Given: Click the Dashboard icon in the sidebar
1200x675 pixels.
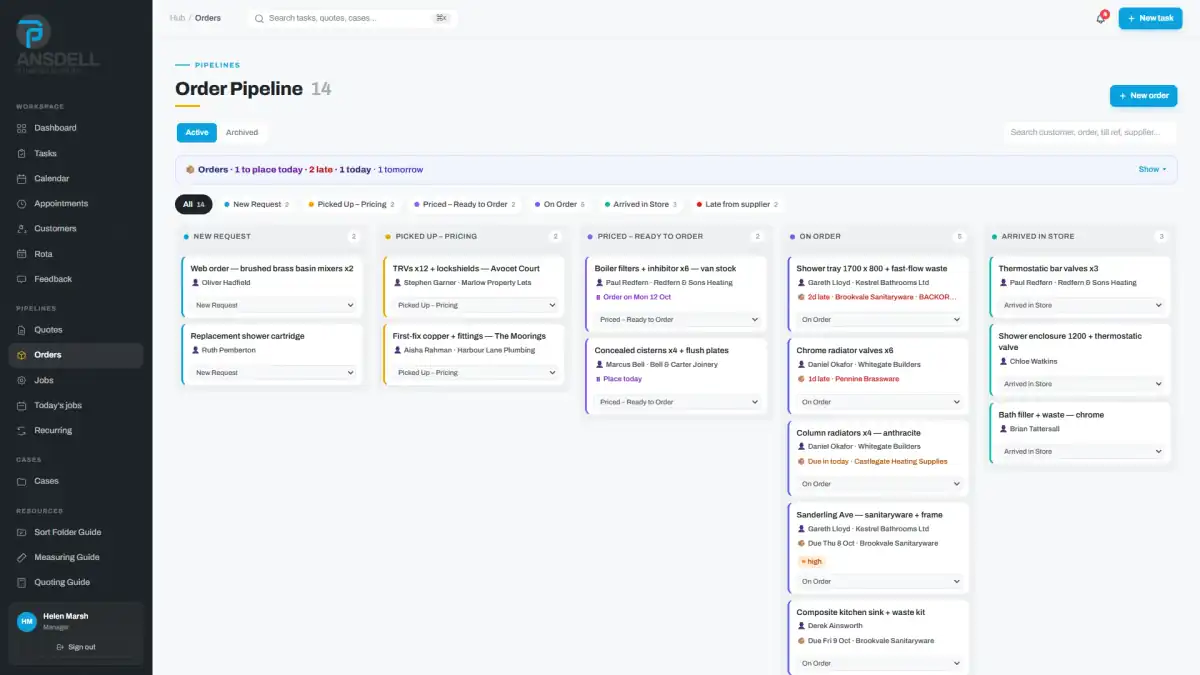Looking at the screenshot, I should click(x=23, y=128).
